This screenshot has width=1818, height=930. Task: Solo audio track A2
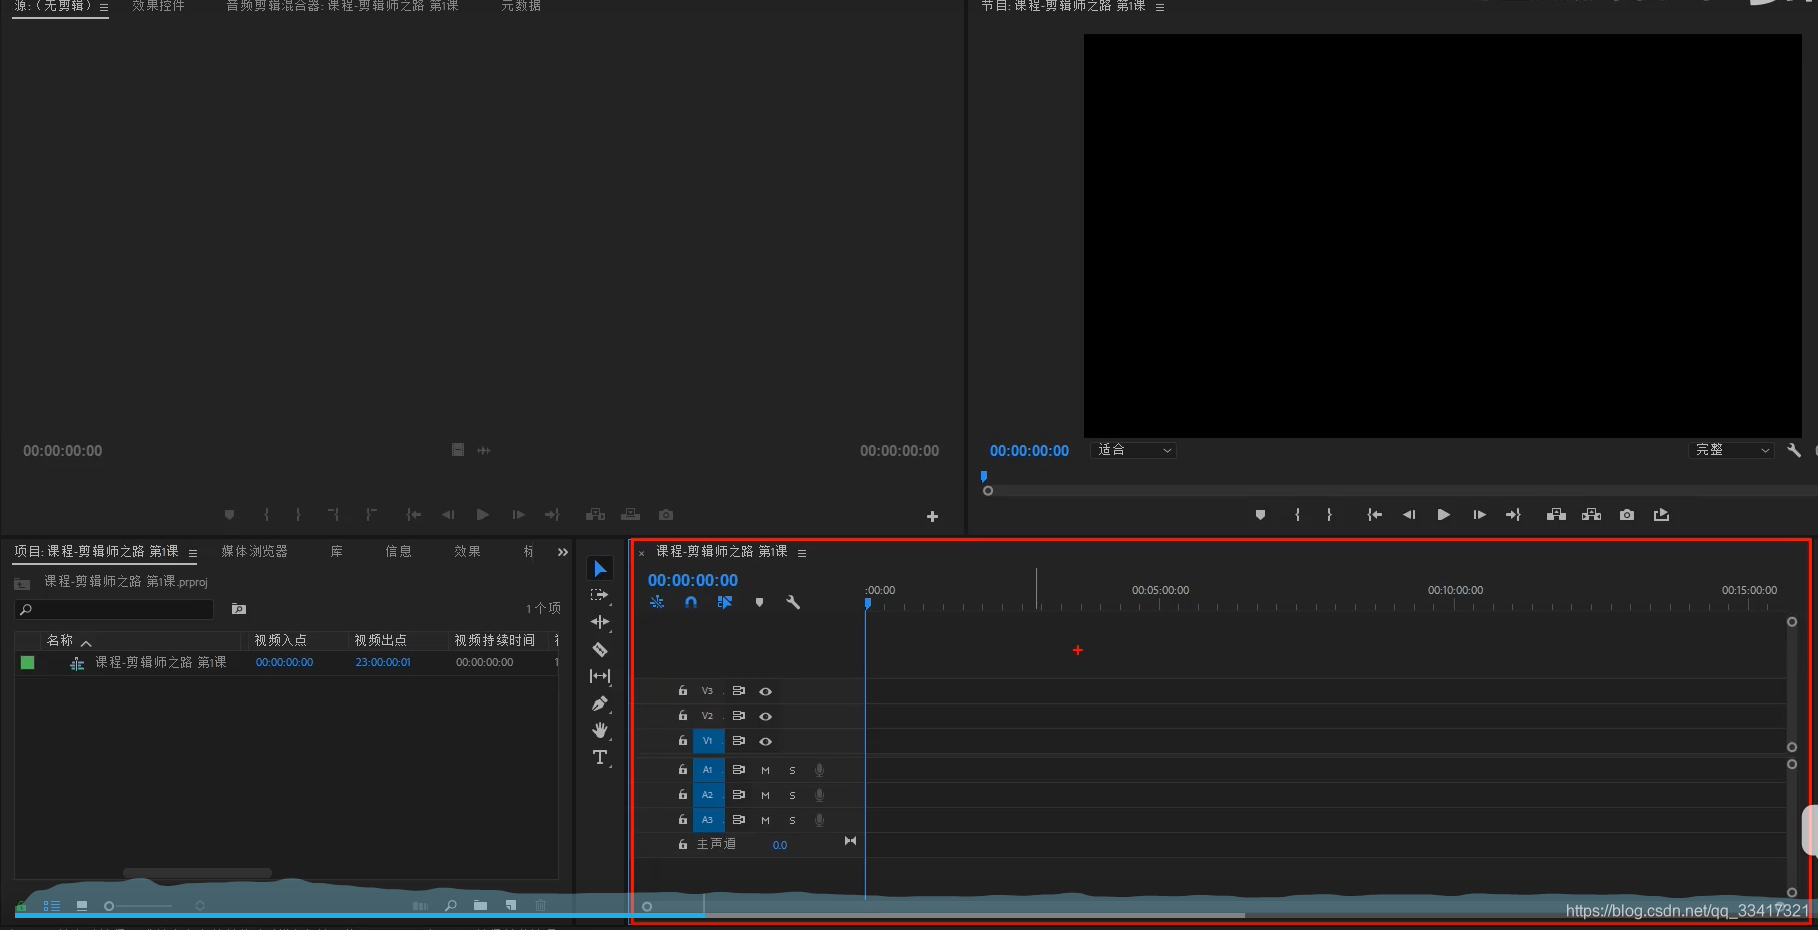pyautogui.click(x=792, y=795)
